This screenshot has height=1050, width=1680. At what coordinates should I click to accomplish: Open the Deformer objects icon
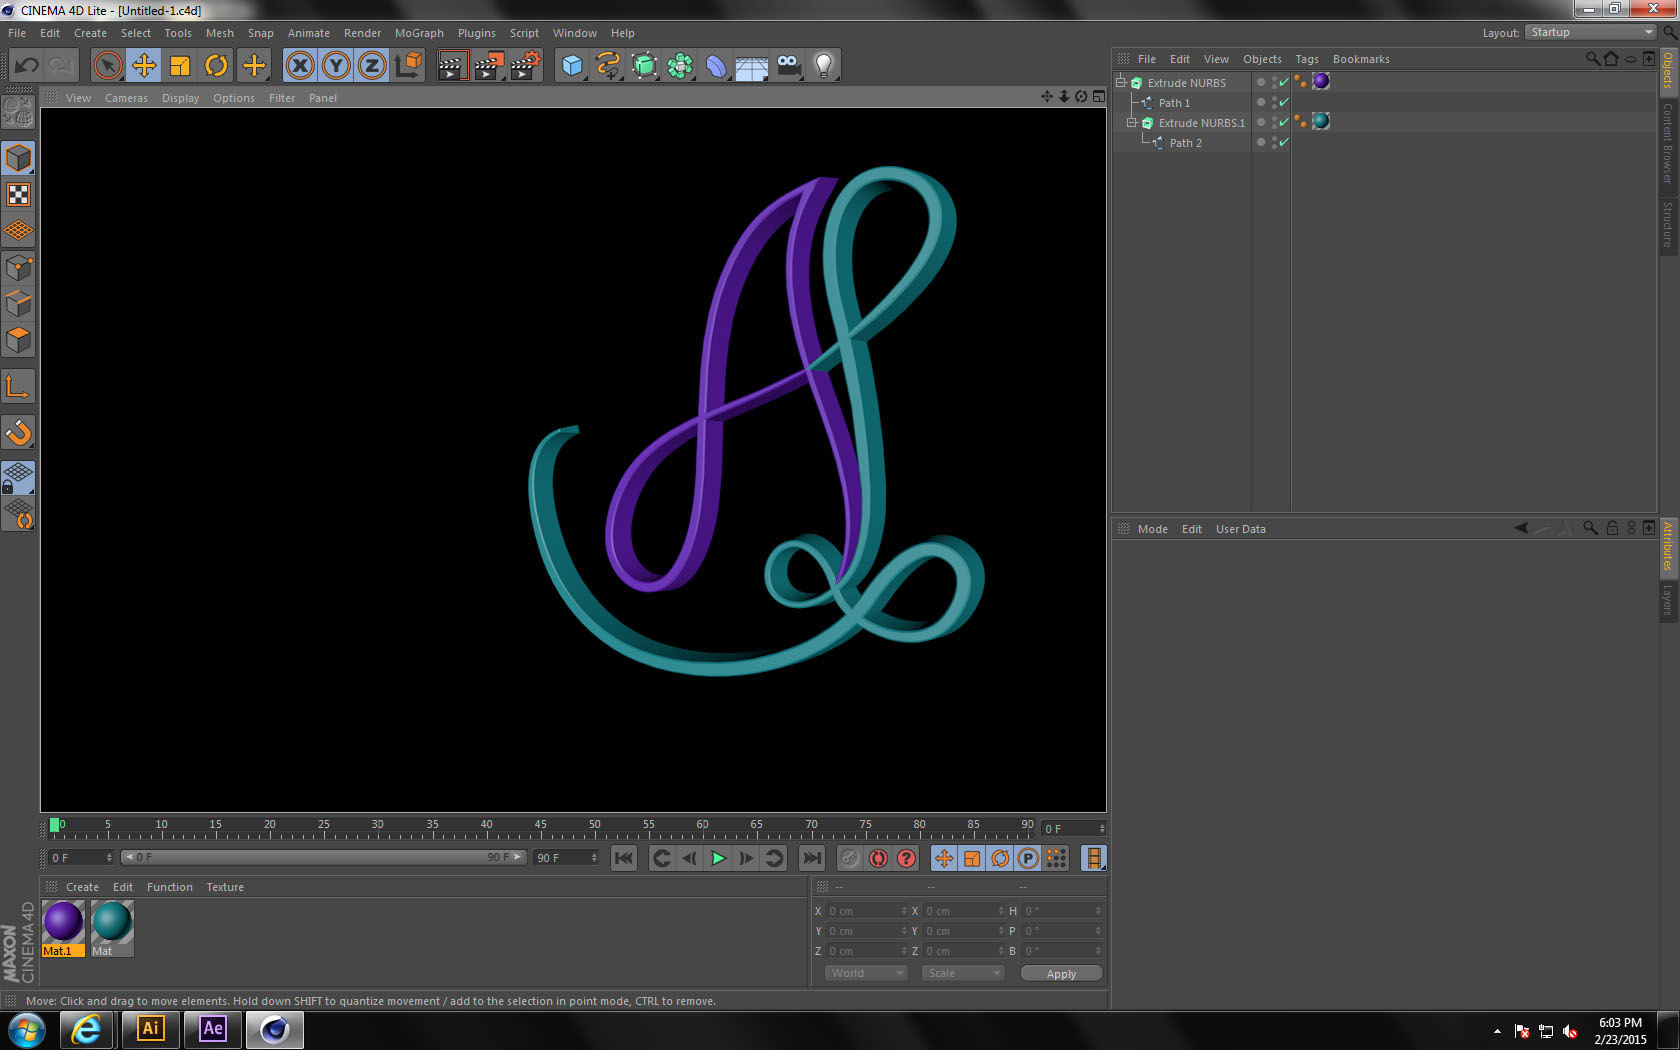[x=716, y=66]
